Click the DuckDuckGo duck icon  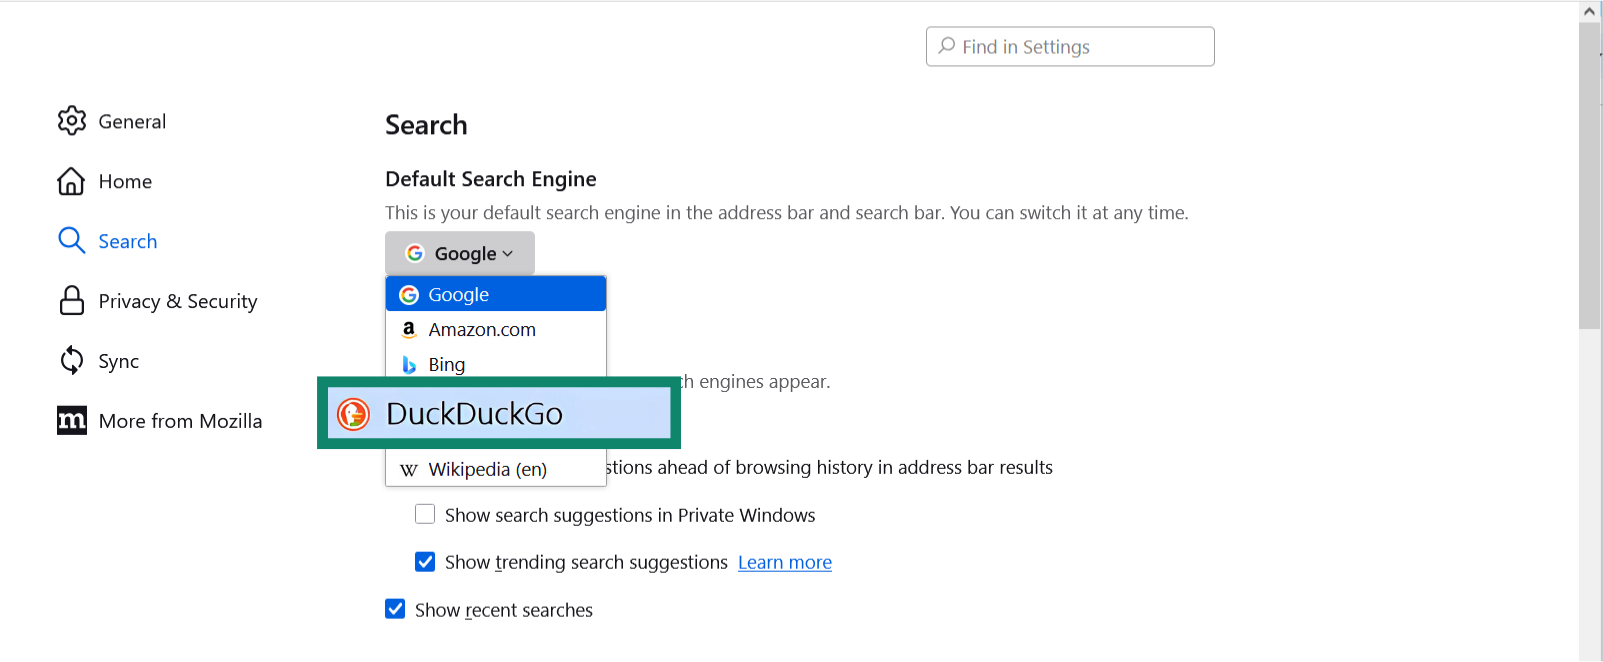(353, 414)
